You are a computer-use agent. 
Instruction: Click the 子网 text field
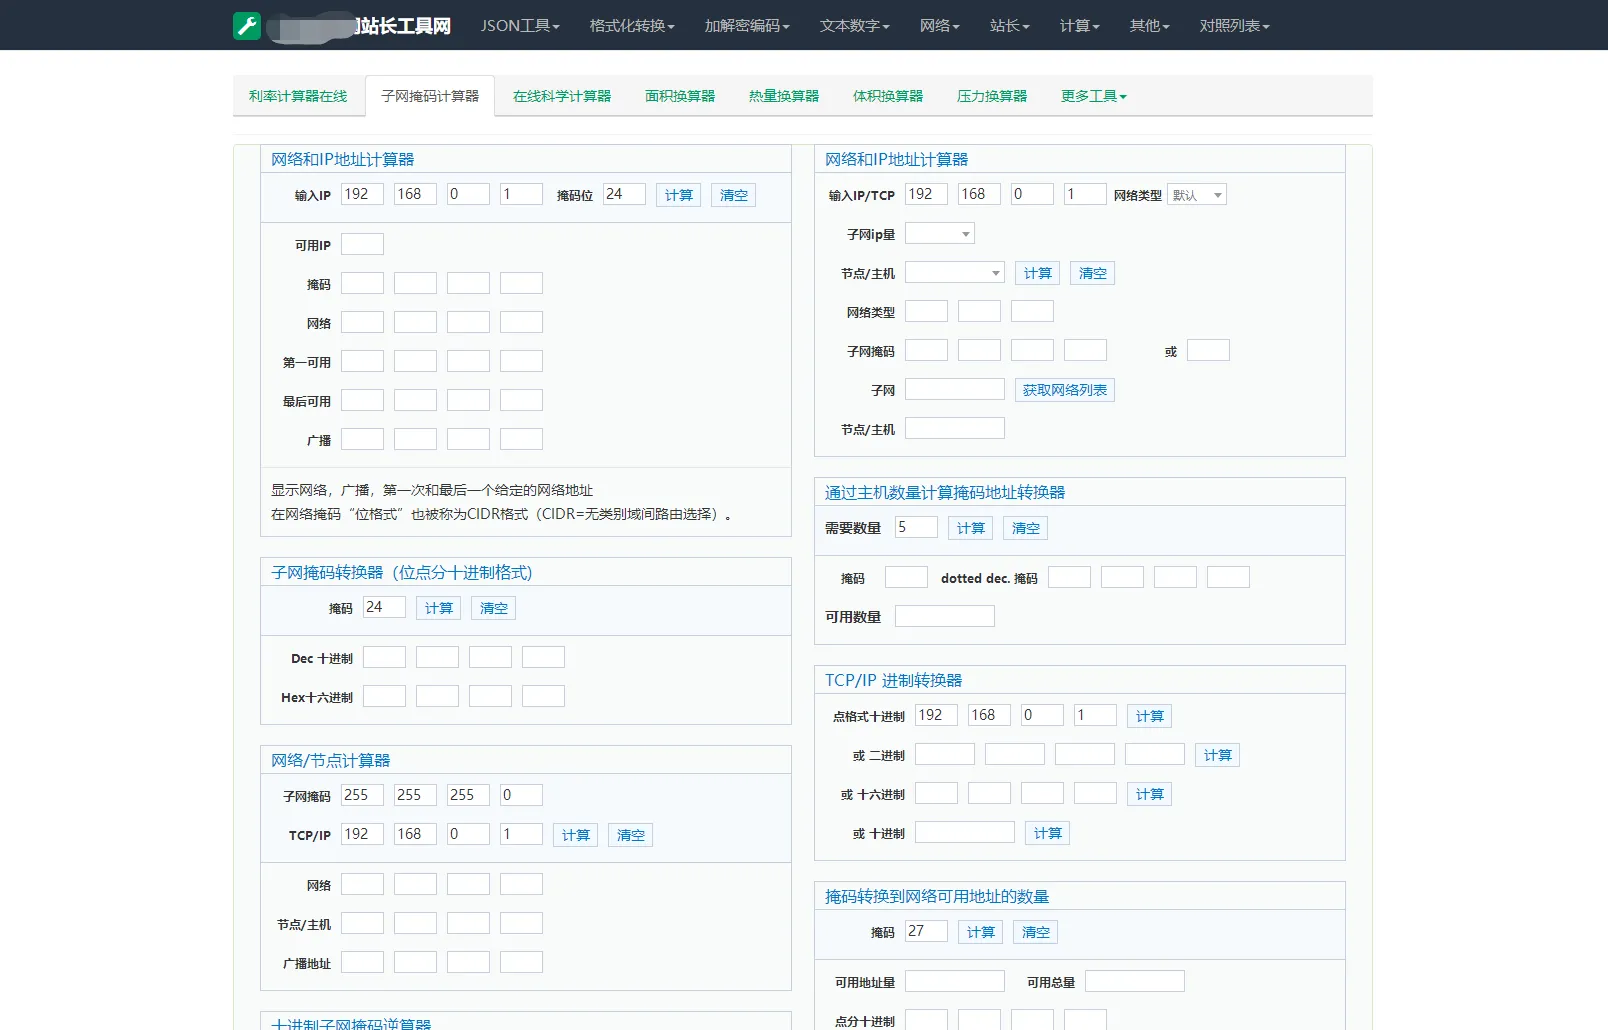[955, 389]
